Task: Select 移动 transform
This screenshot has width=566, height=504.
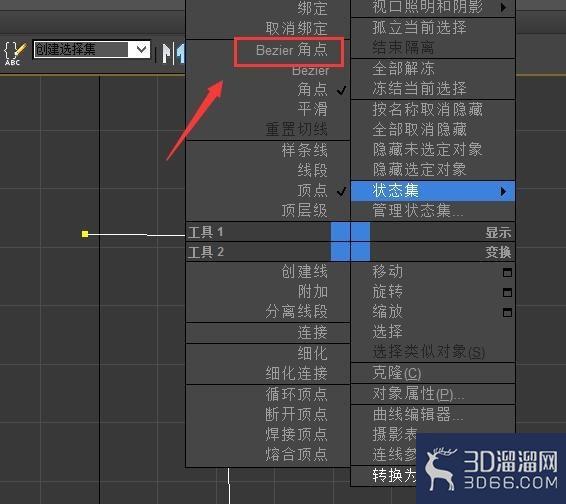Action: pyautogui.click(x=387, y=271)
